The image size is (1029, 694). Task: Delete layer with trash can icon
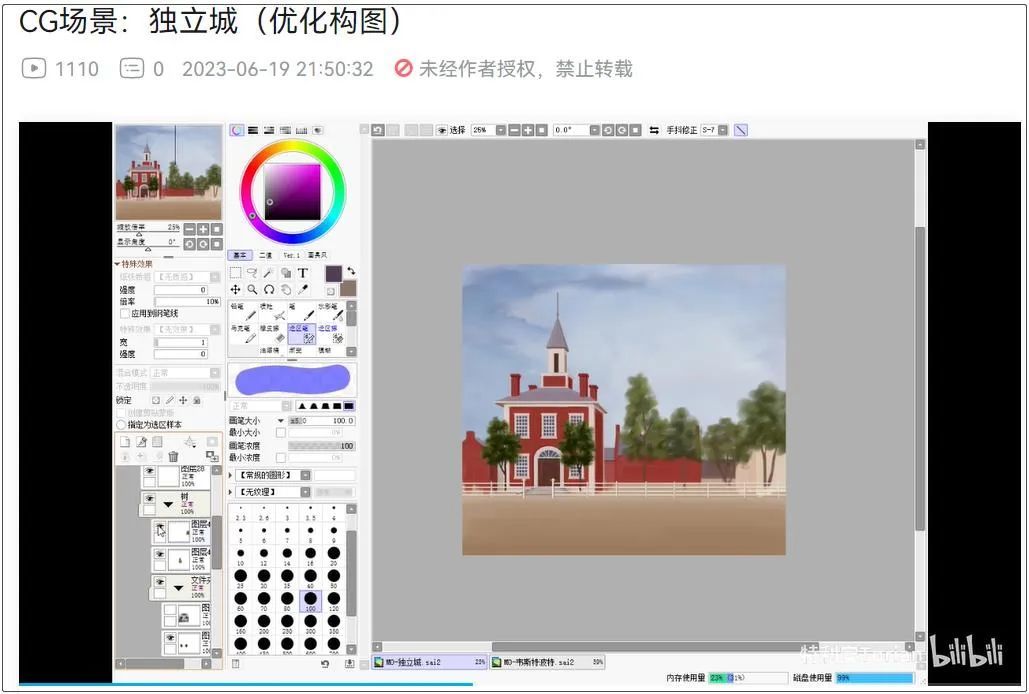point(173,457)
